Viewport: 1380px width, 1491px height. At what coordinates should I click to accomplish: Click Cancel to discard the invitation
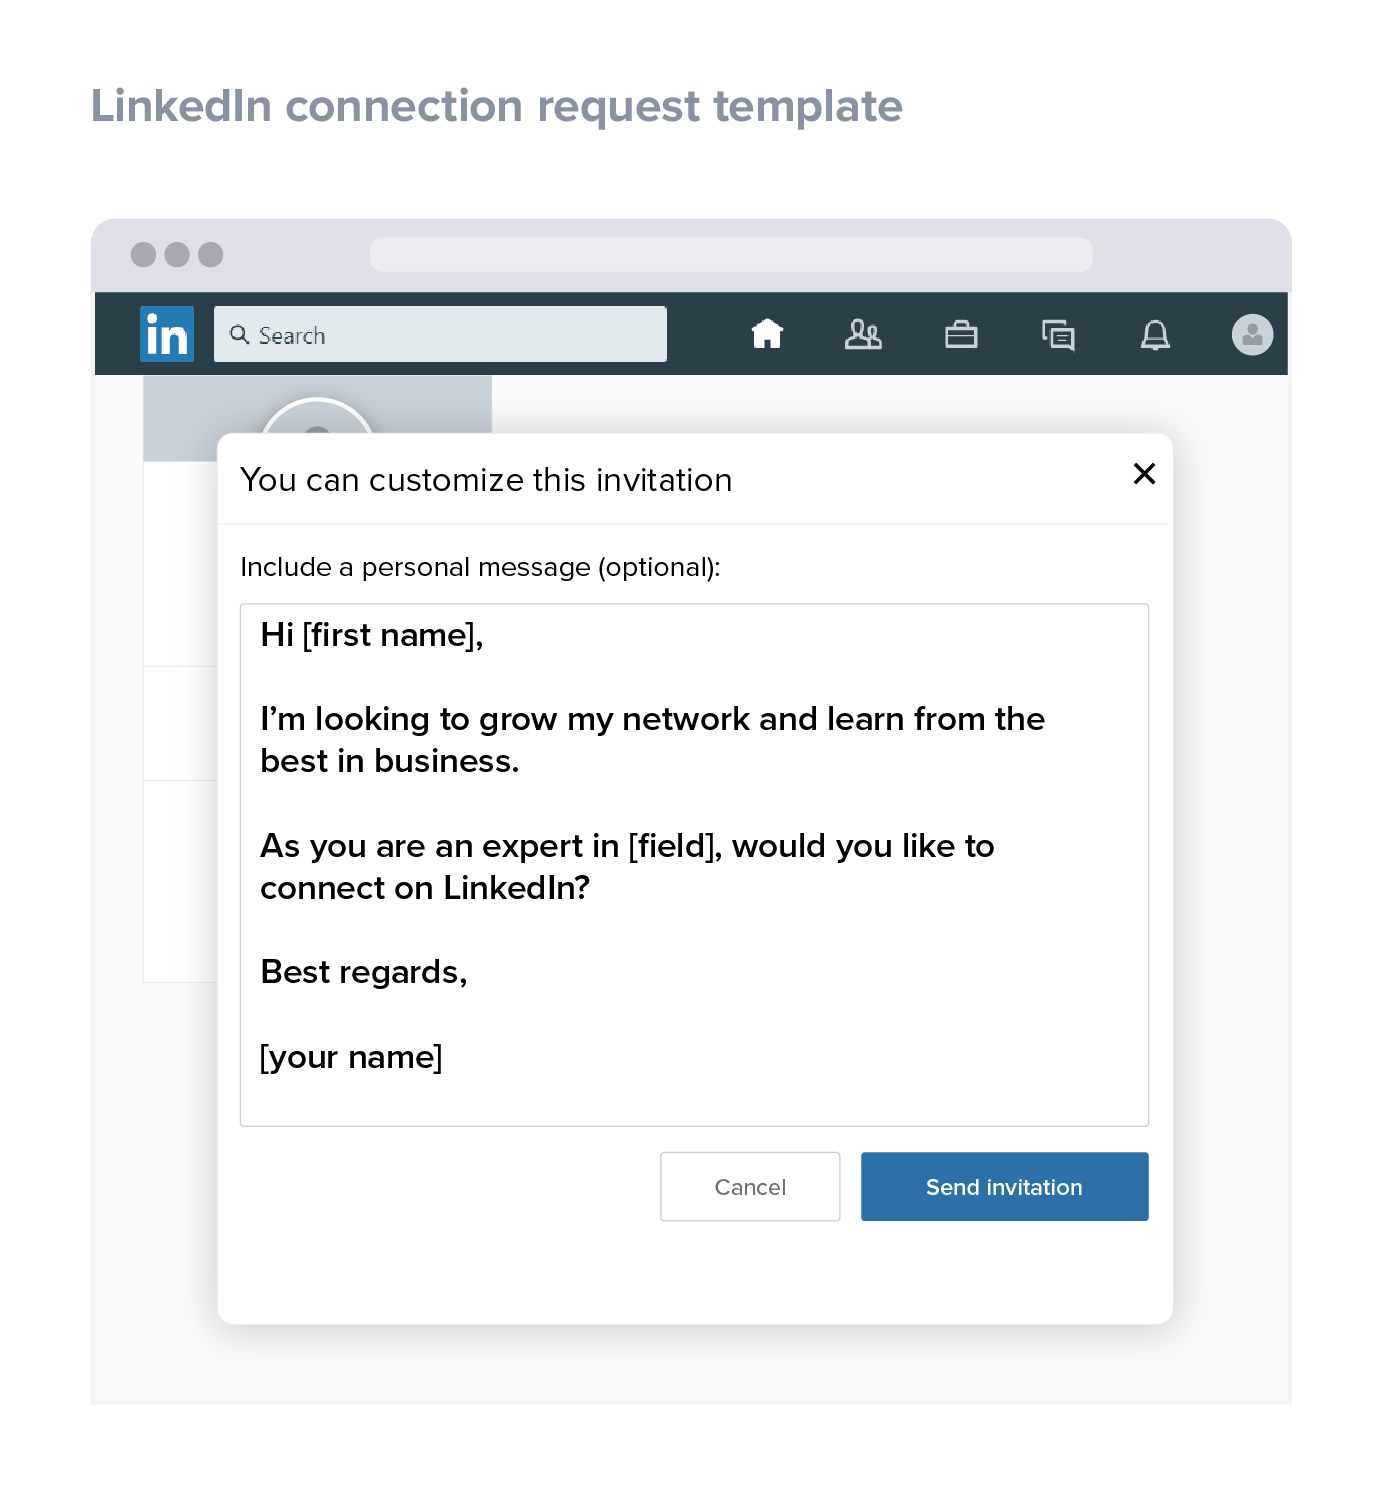click(750, 1187)
